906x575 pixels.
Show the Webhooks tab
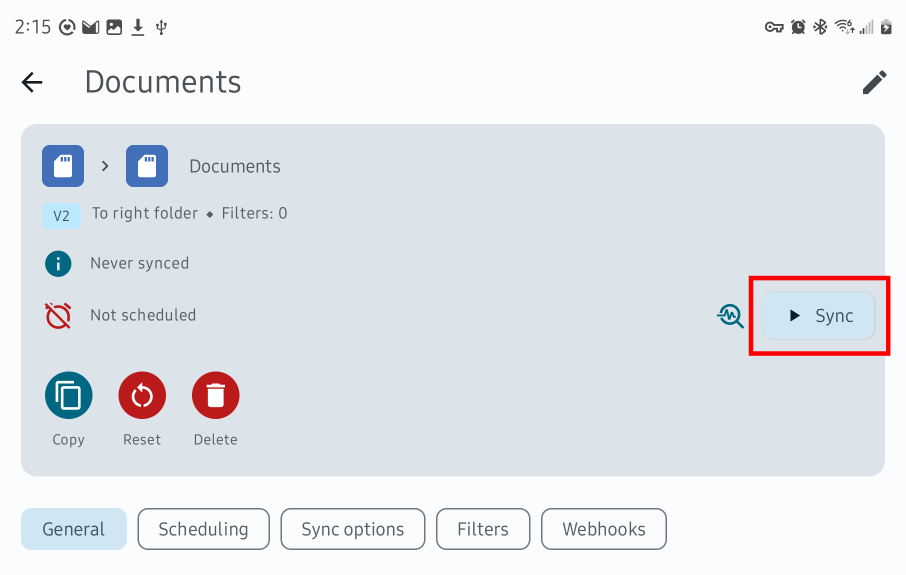pyautogui.click(x=604, y=529)
